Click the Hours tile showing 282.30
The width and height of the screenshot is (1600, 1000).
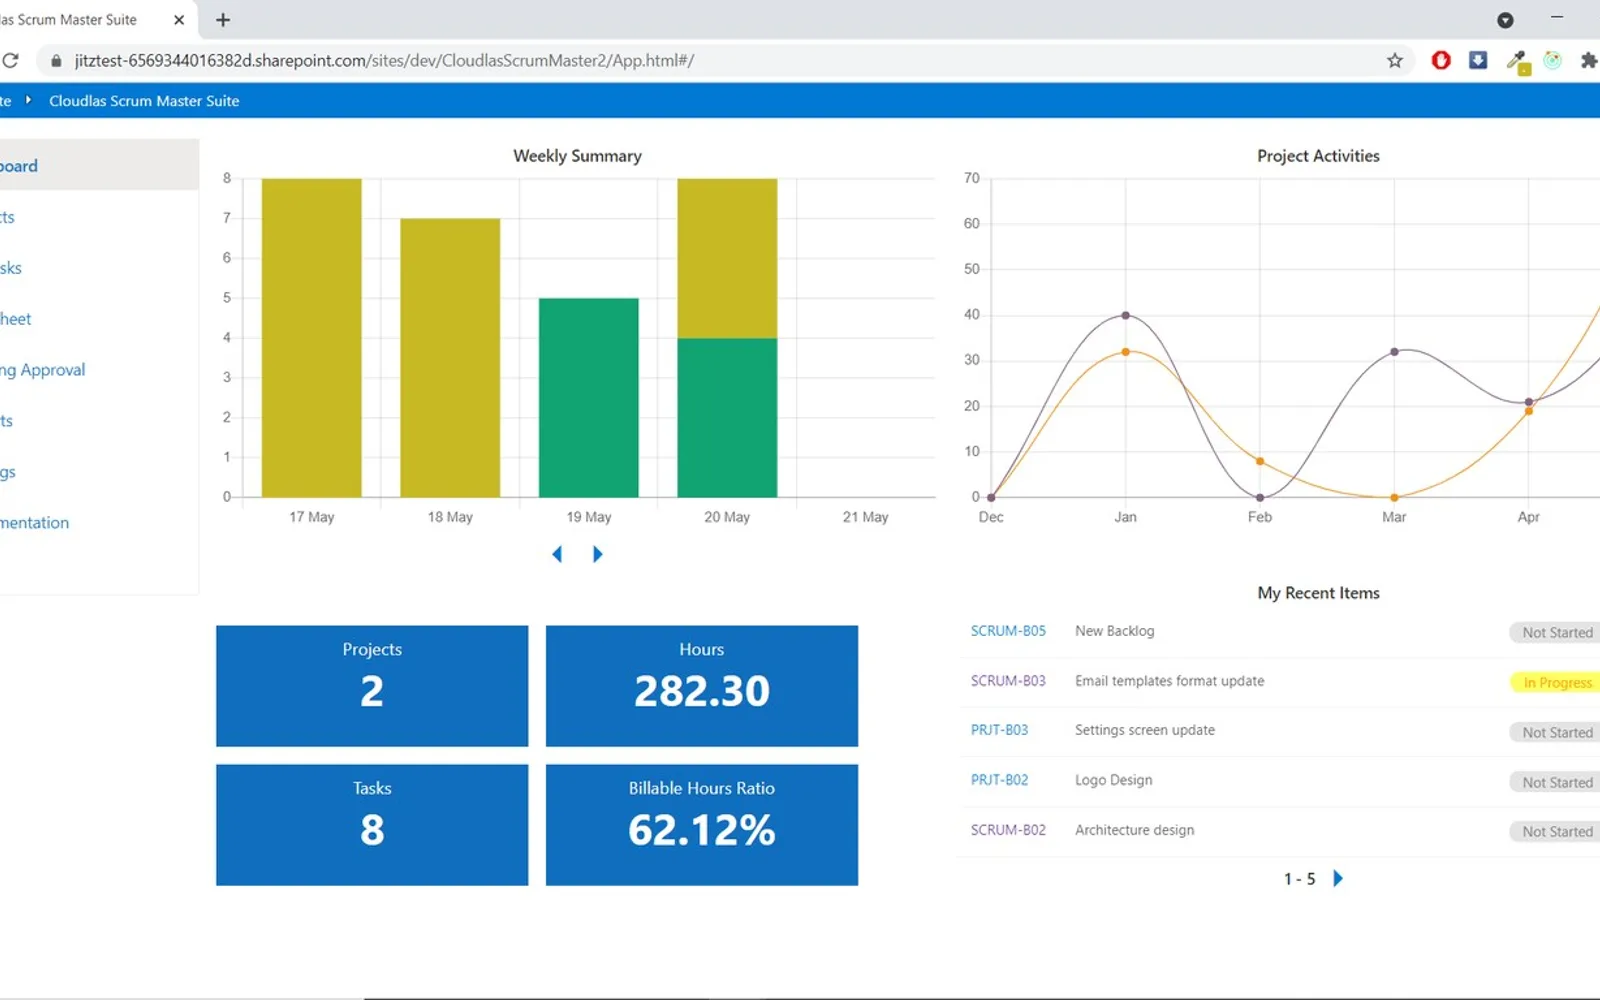click(x=702, y=686)
